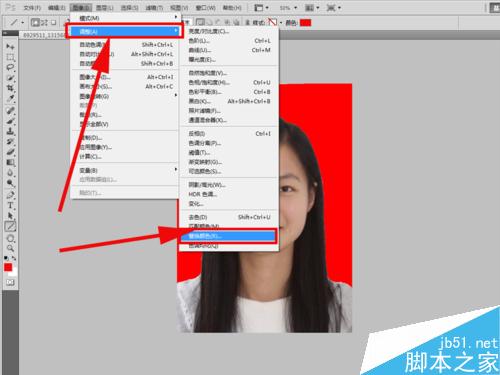Expand the 图像旋转(G) submenu
Viewport: 500px width, 375px height.
[x=125, y=96]
